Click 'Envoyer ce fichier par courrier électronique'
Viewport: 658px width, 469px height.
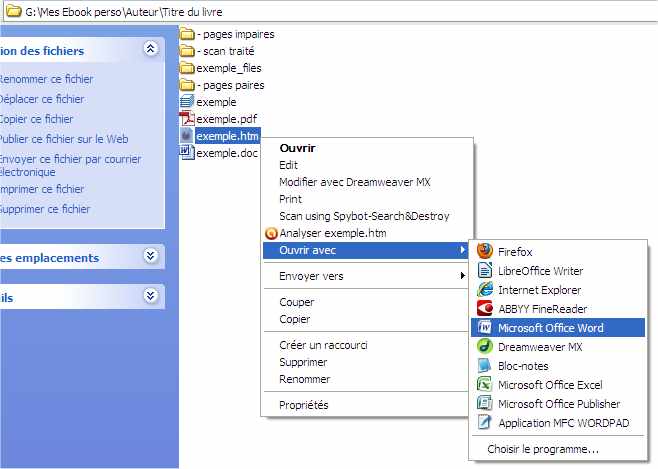[70, 166]
